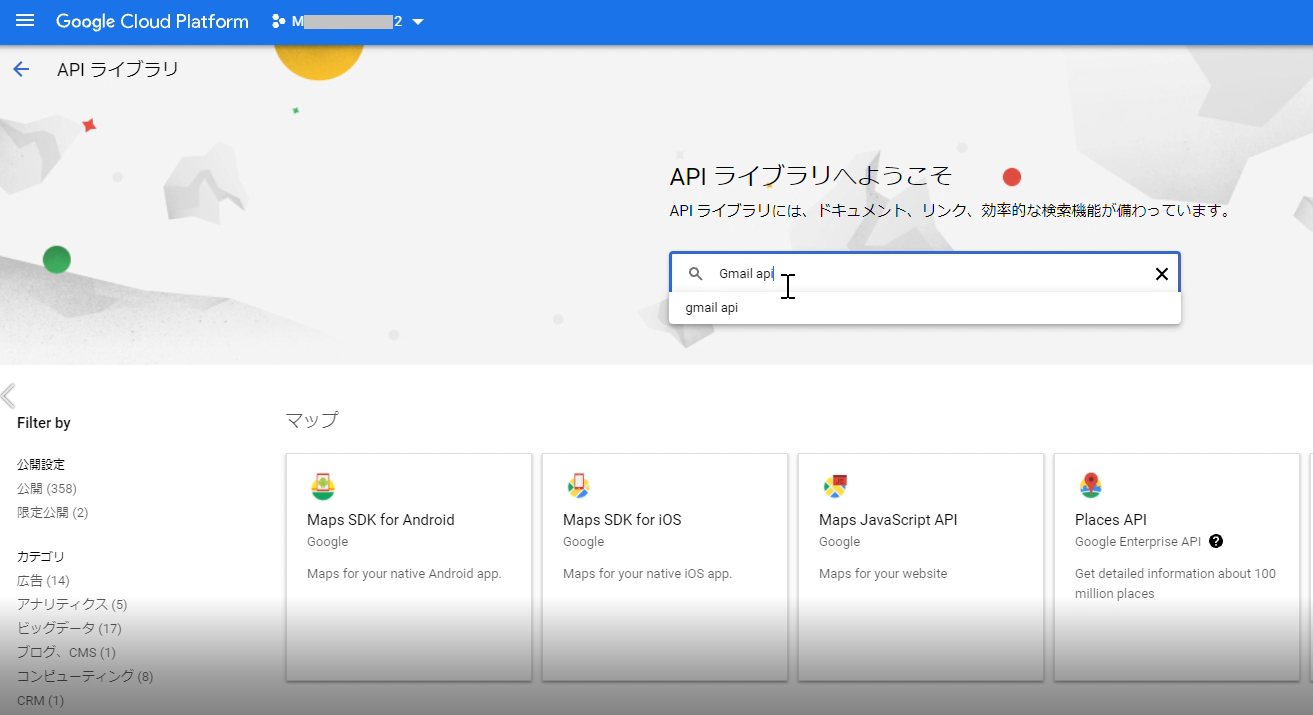
Task: Click 'Get detailed information about 100 million places'
Action: (1176, 584)
